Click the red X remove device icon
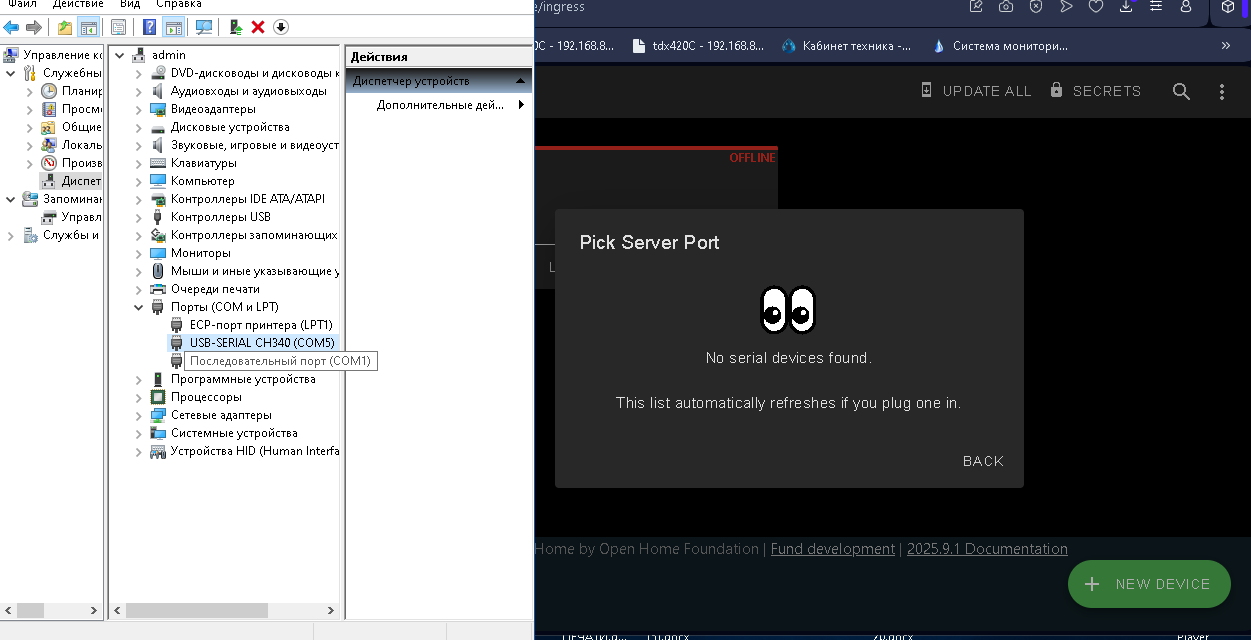 258,27
